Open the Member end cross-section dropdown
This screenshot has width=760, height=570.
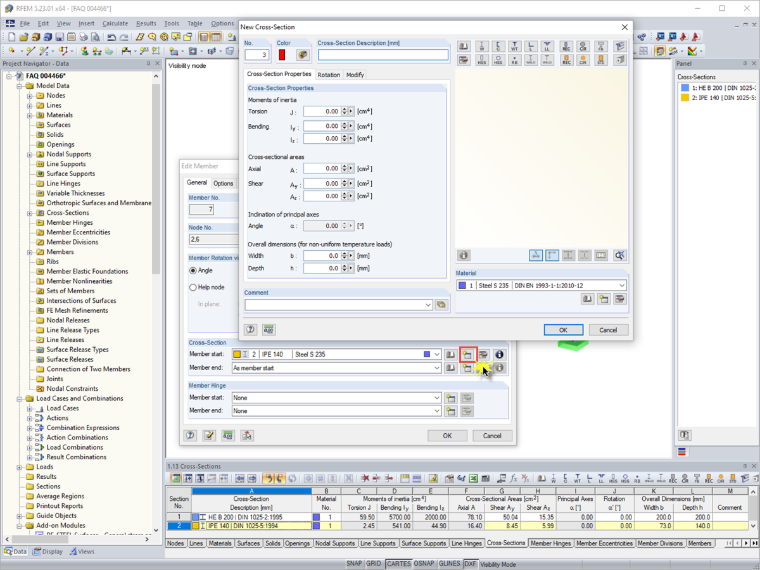pos(337,368)
